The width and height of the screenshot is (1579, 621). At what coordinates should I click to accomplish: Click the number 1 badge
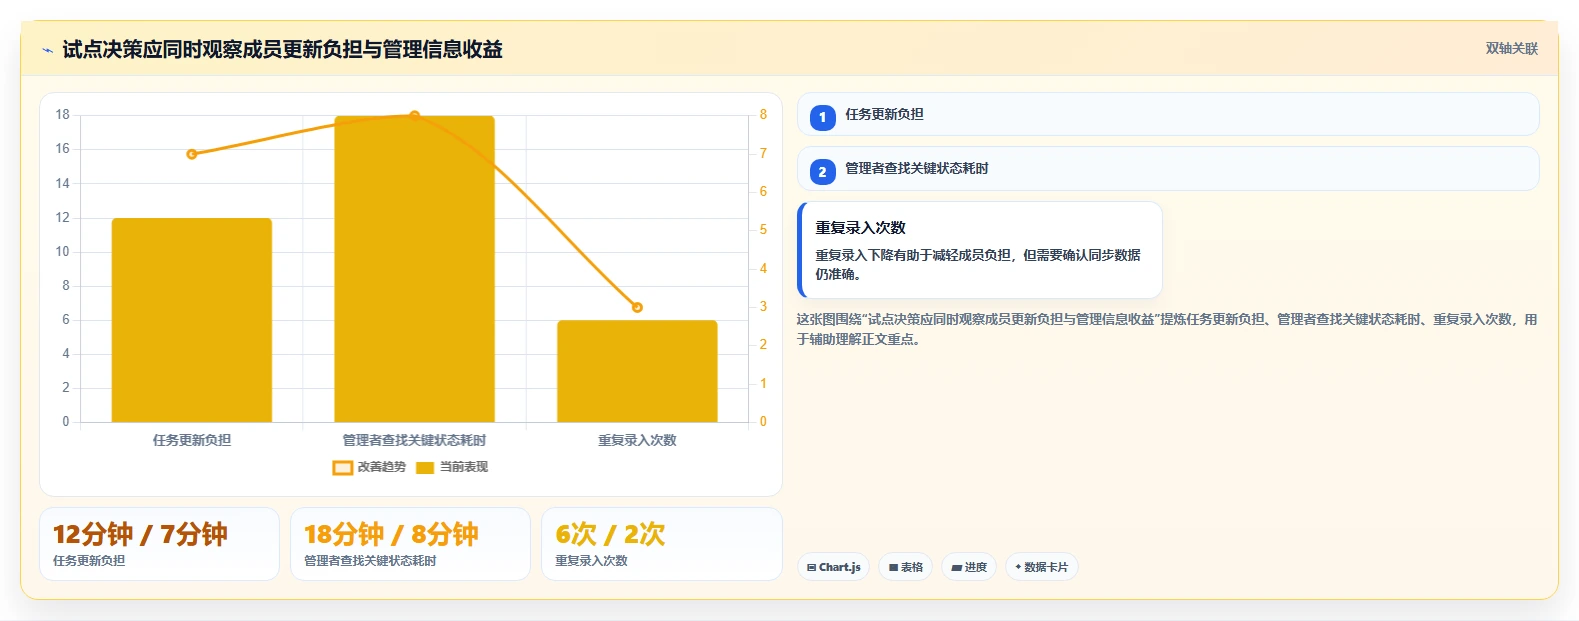[822, 117]
